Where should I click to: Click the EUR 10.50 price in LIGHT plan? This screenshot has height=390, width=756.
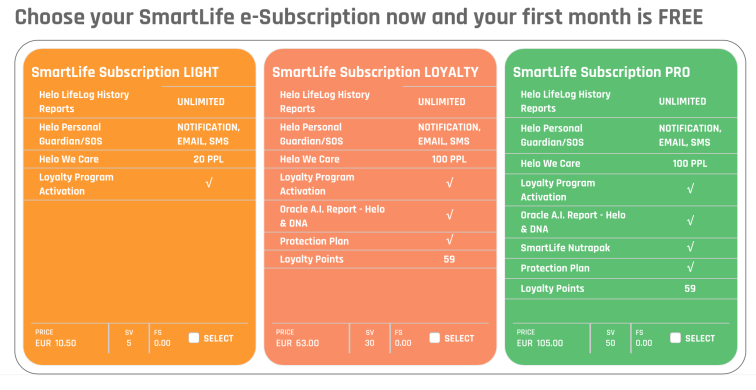coord(56,343)
